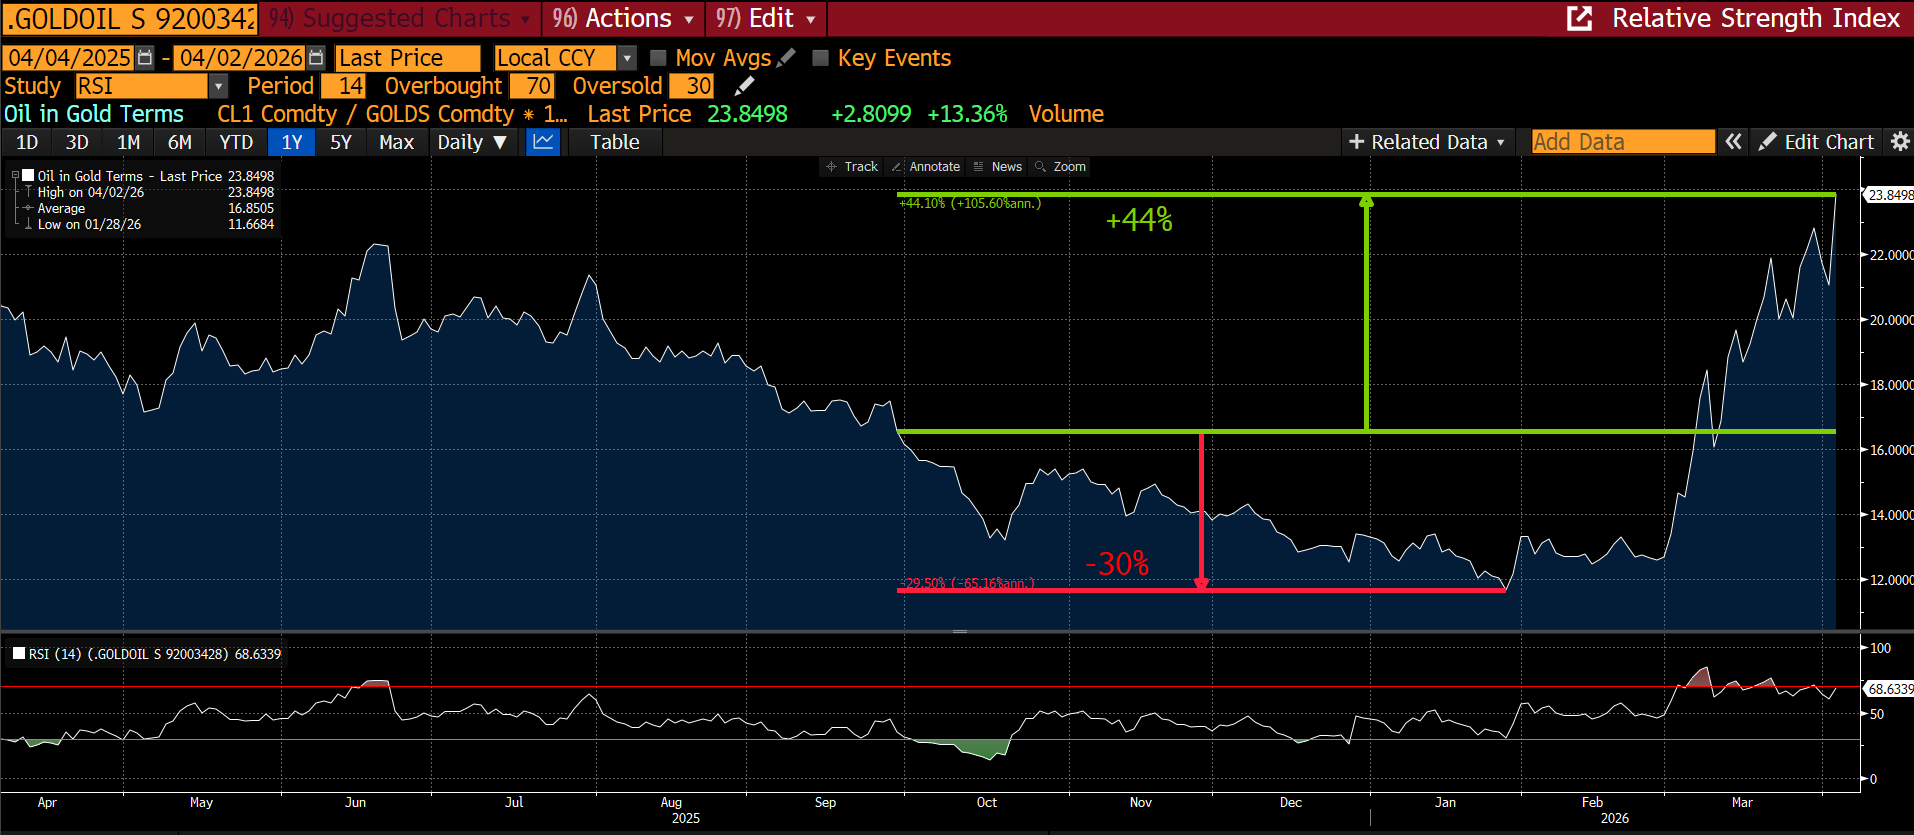Select the 6M time range tab
Screen dimensions: 1914x835
(180, 142)
